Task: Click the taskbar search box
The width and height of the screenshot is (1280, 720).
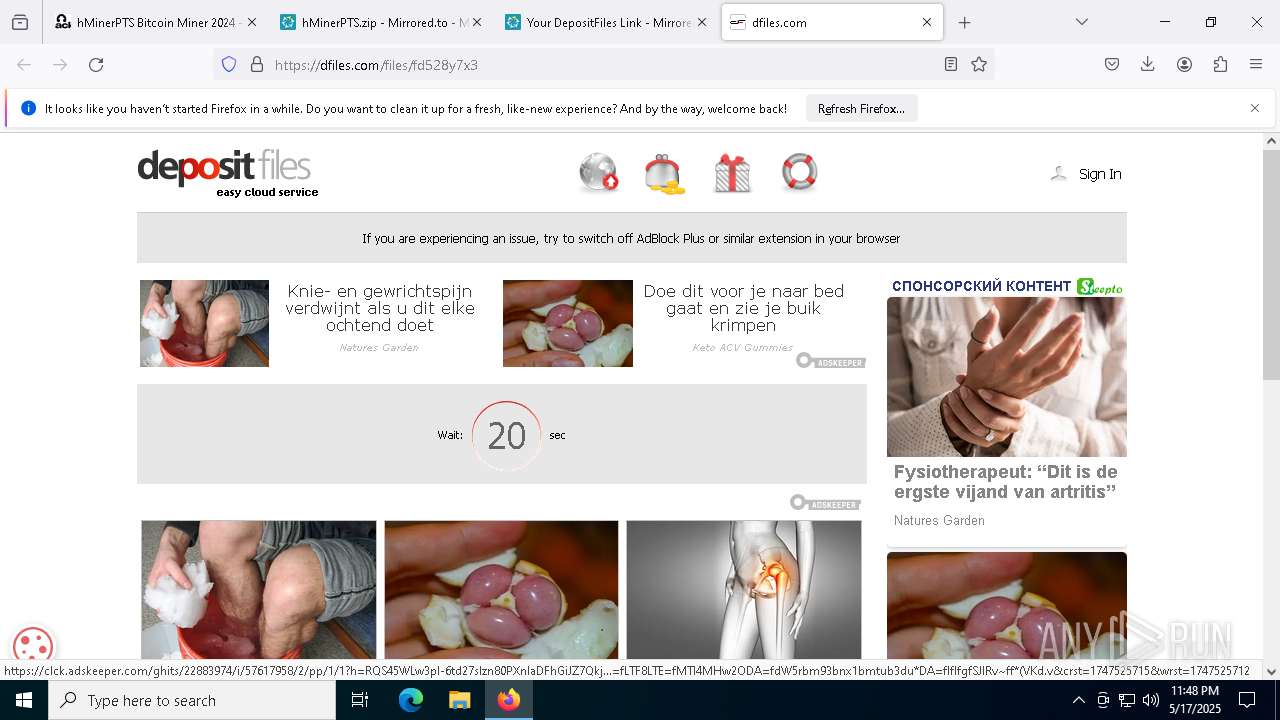Action: point(192,700)
